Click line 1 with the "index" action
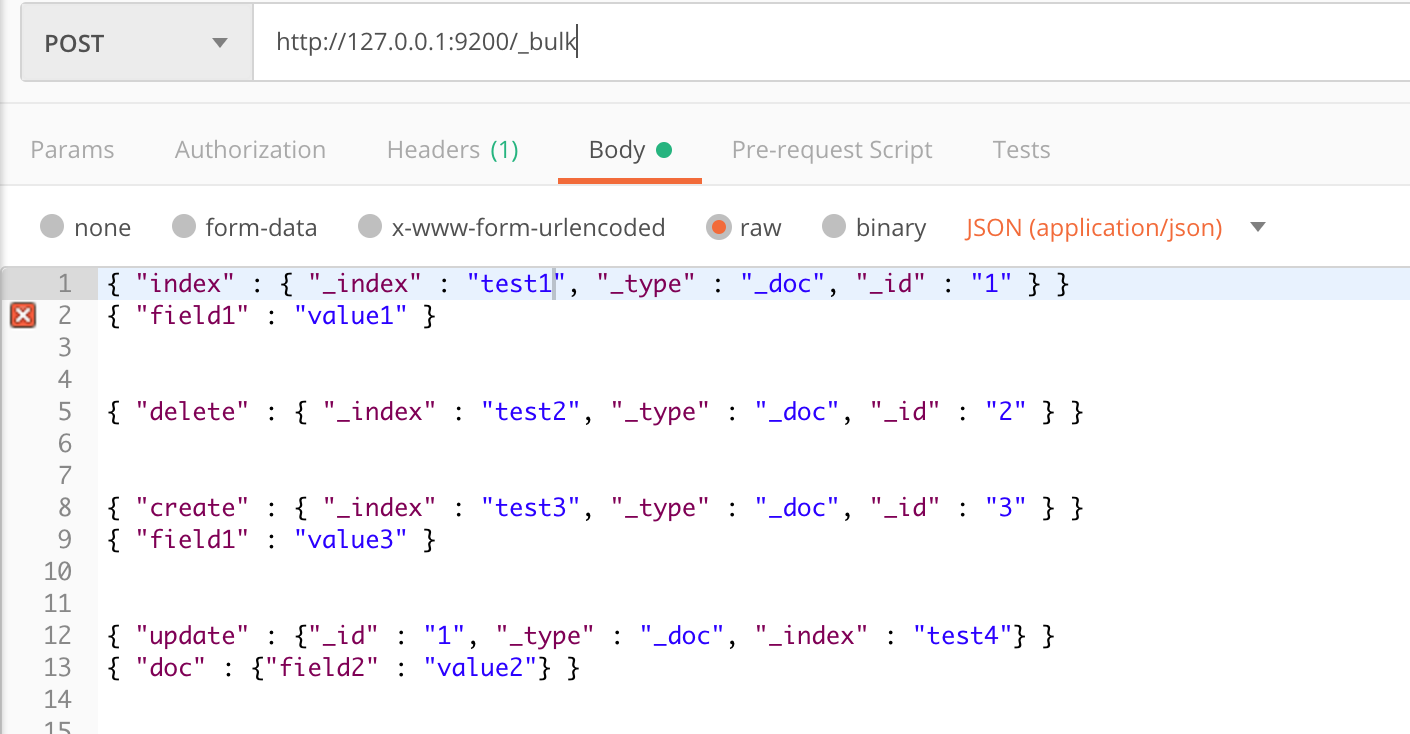The image size is (1410, 734). click(x=588, y=284)
